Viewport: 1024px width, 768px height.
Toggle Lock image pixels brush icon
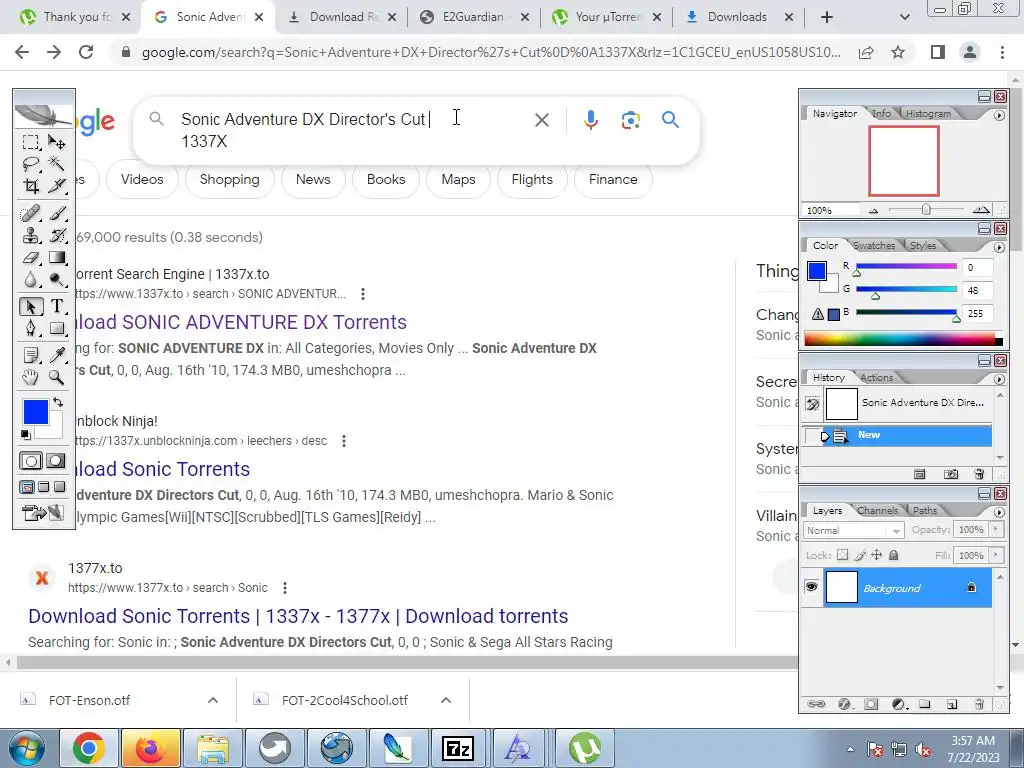coord(860,555)
